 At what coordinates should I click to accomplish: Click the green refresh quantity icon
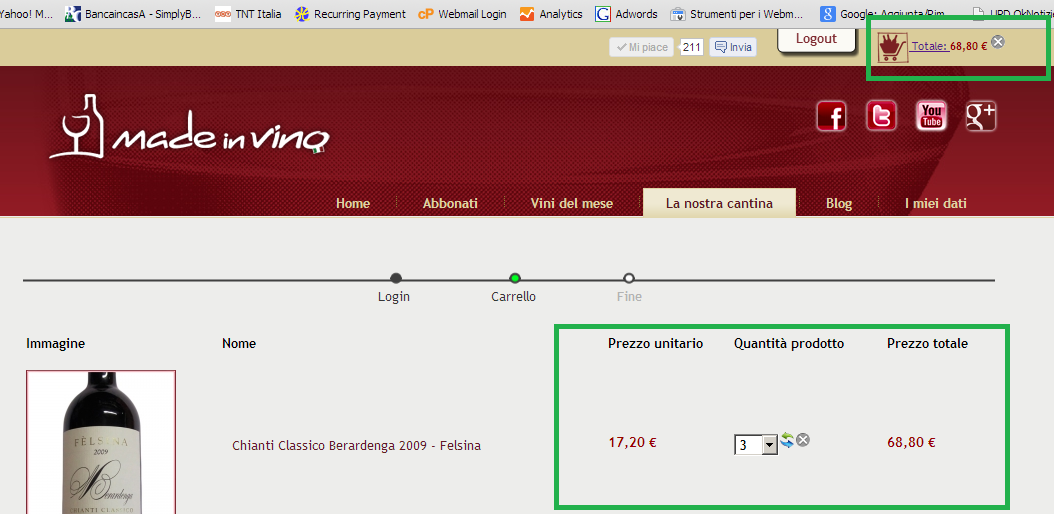pyautogui.click(x=787, y=441)
